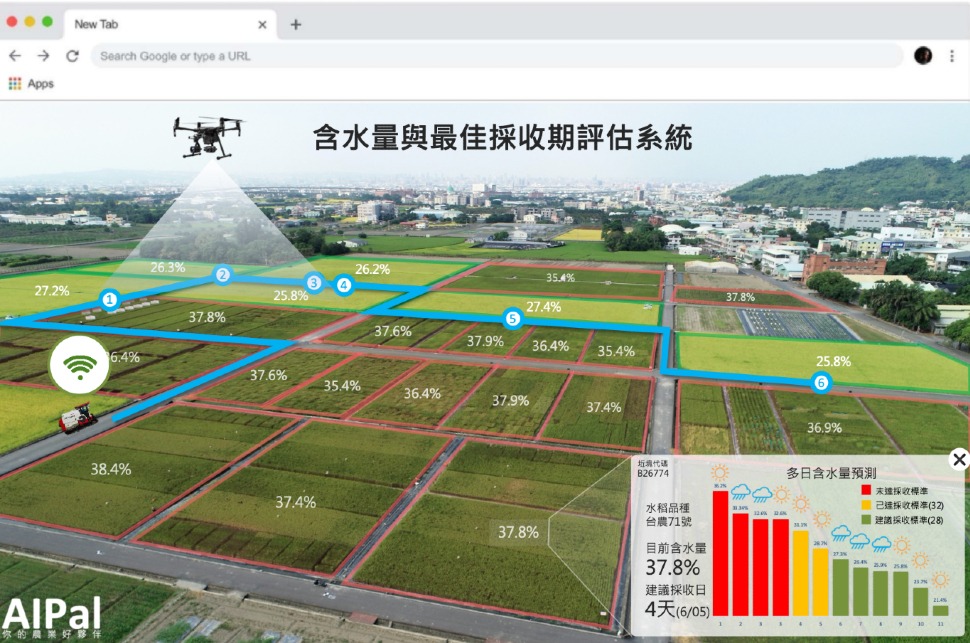Select waypoint marker number 2
Image resolution: width=970 pixels, height=643 pixels.
pyautogui.click(x=223, y=275)
